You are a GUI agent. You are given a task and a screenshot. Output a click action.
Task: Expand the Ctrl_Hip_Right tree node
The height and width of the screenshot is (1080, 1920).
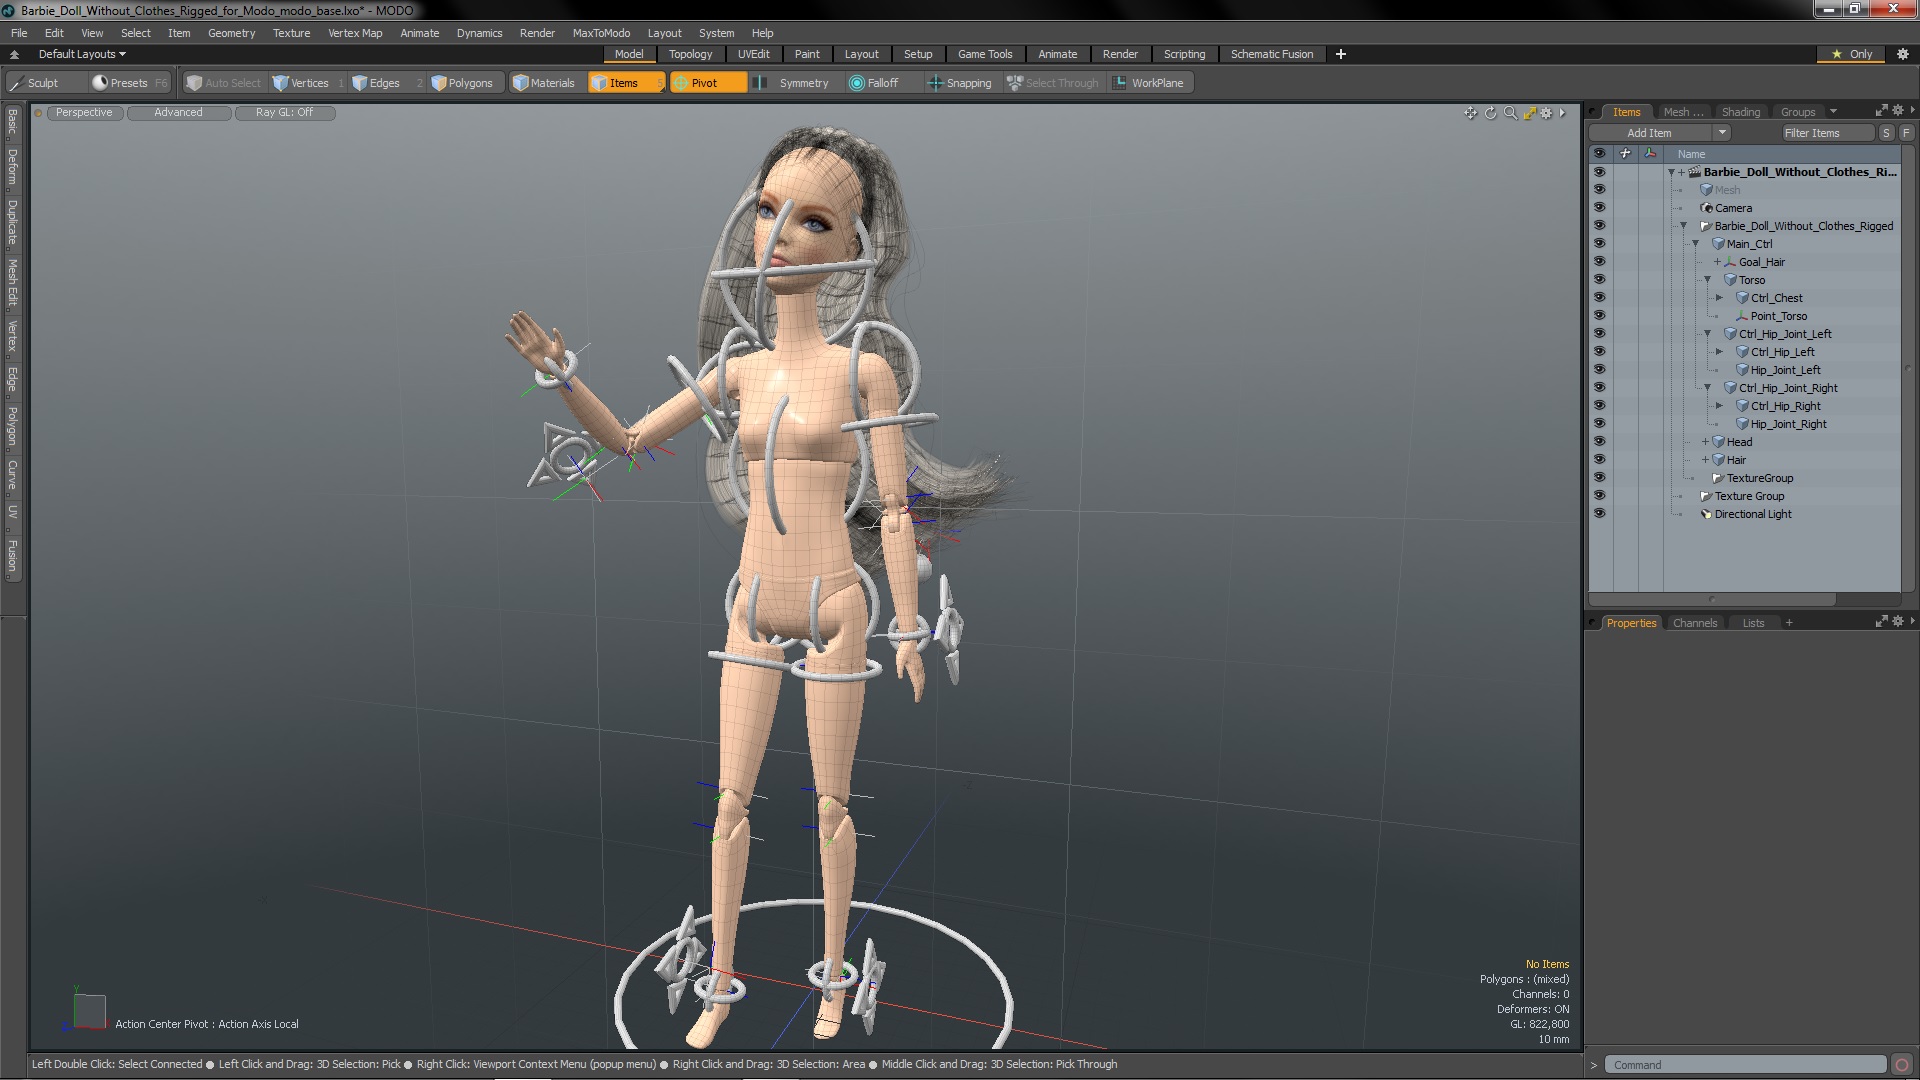click(1719, 406)
